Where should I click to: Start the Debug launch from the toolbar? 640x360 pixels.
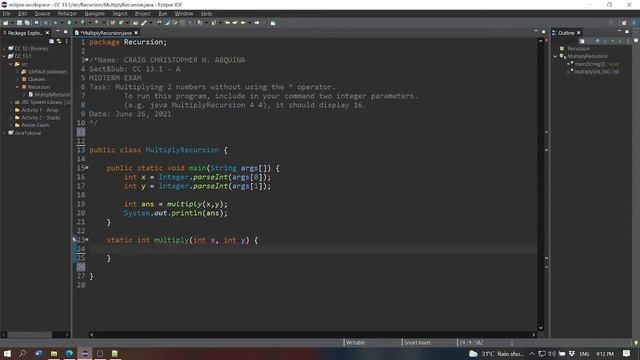click(55, 23)
